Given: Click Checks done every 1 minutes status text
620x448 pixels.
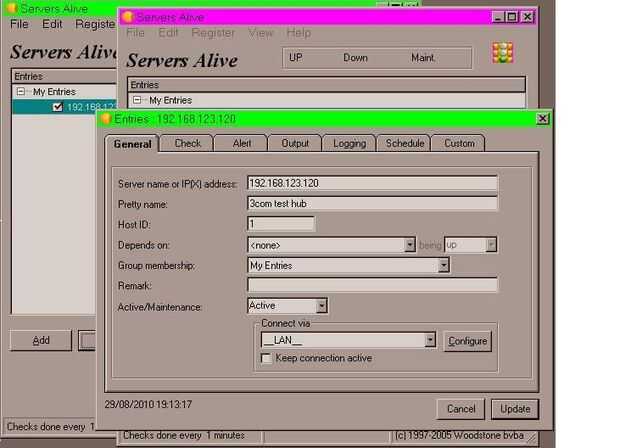Looking at the screenshot, I should [184, 435].
